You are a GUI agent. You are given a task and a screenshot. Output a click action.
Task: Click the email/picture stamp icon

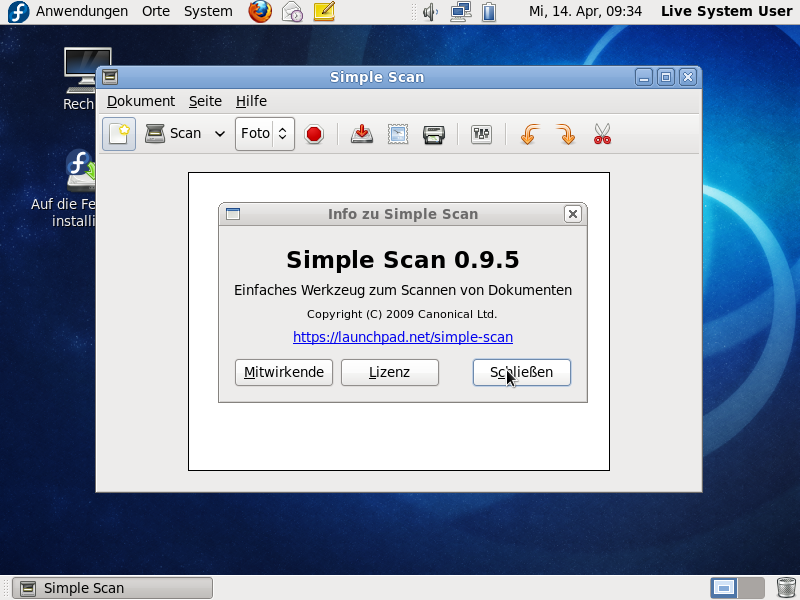[x=398, y=134]
